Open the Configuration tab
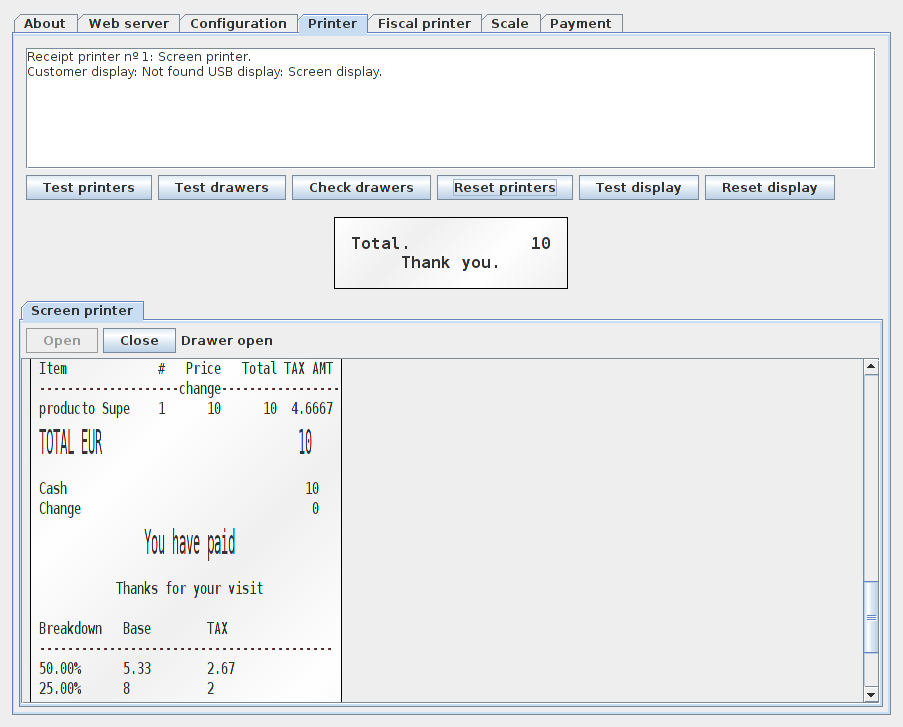 coord(238,24)
